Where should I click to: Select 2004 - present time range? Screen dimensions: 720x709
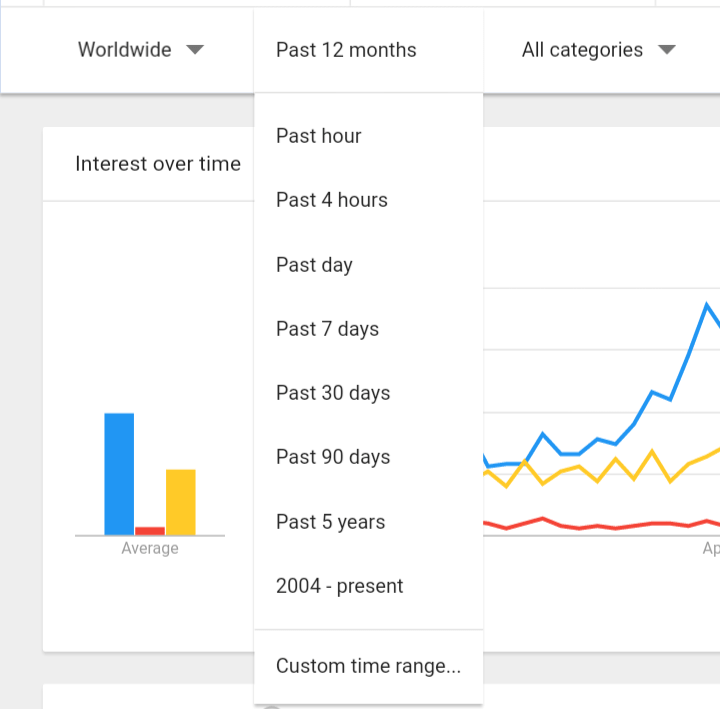340,586
